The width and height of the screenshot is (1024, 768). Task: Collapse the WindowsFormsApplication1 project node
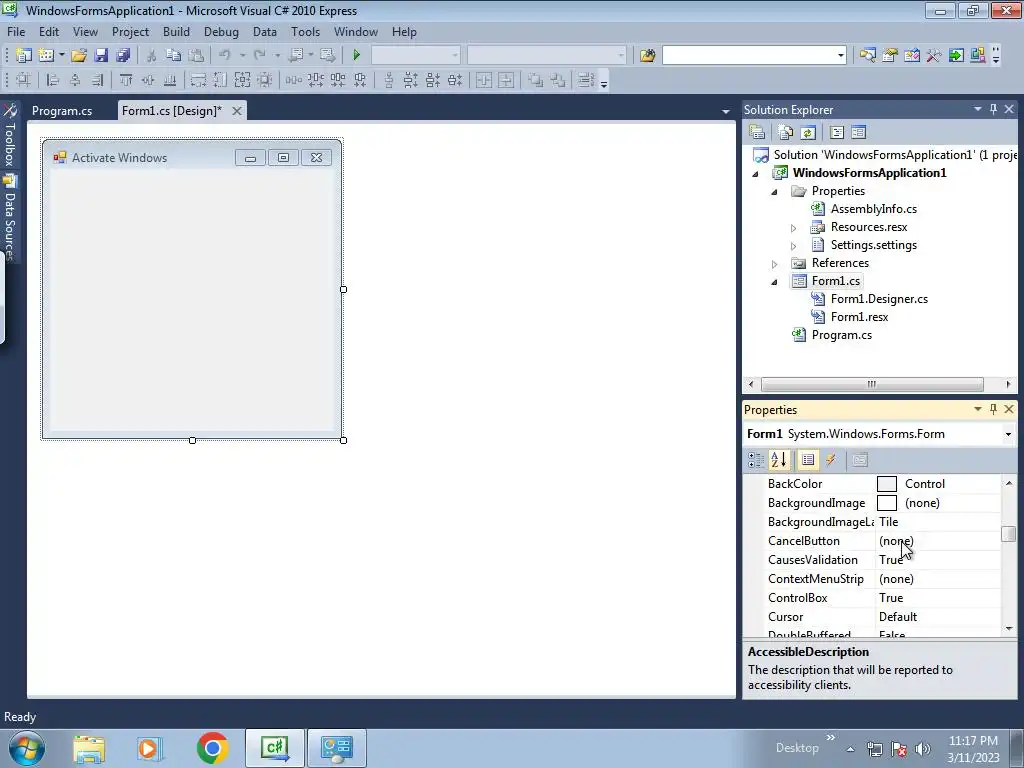pyautogui.click(x=756, y=174)
